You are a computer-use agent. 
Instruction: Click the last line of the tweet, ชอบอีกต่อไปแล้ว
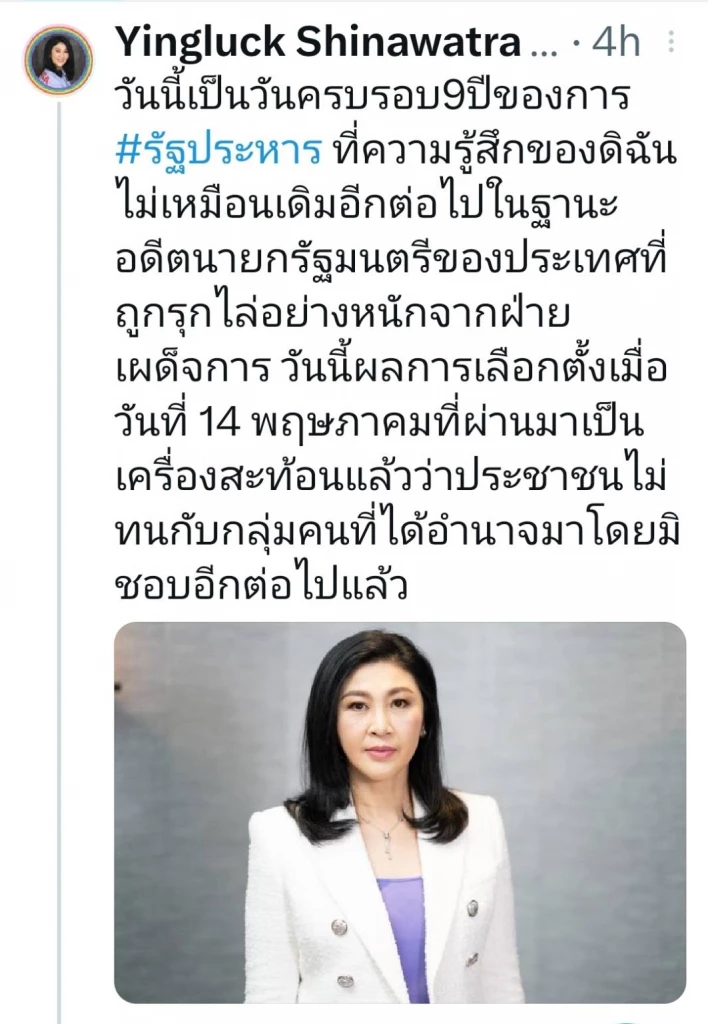pos(261,586)
